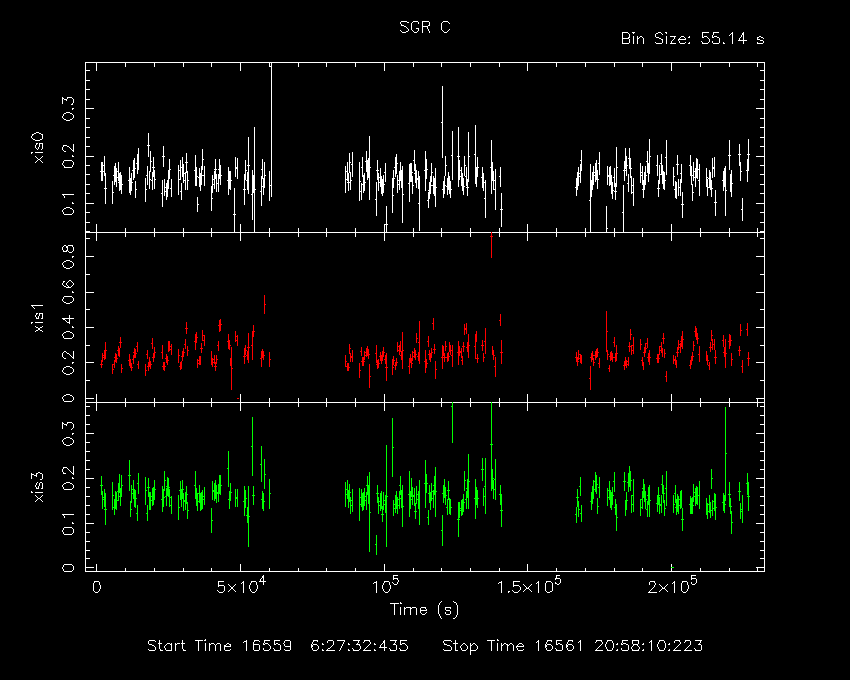Click the 2×10⁵ x-axis tick label

(x=672, y=586)
